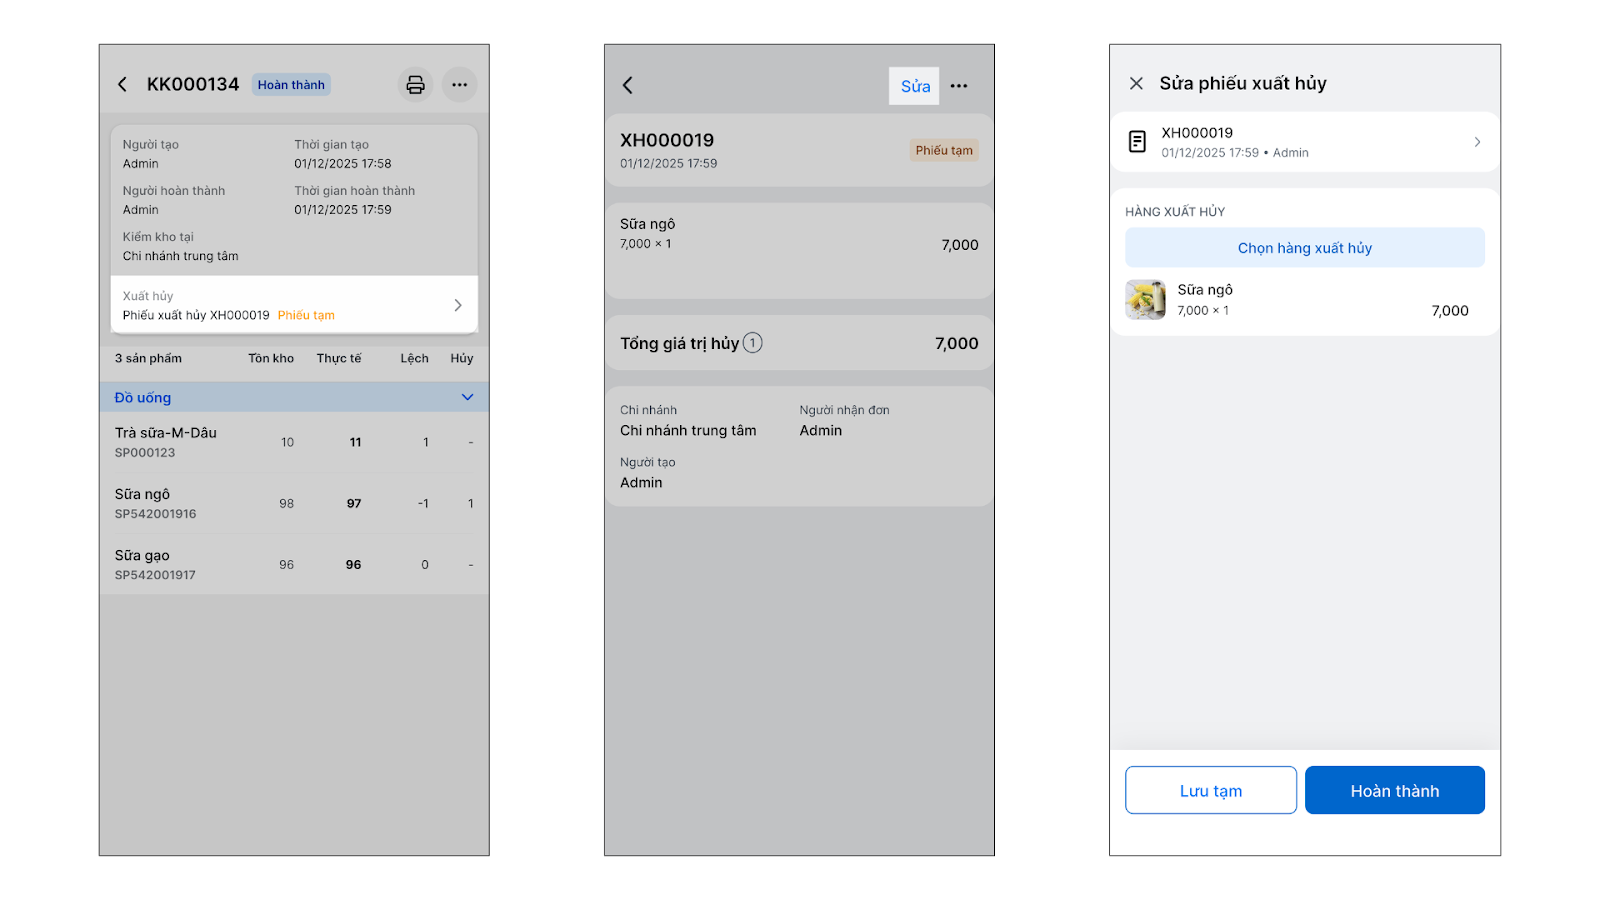
Task: Tap the Phiếu tạm status badge
Action: pos(944,150)
